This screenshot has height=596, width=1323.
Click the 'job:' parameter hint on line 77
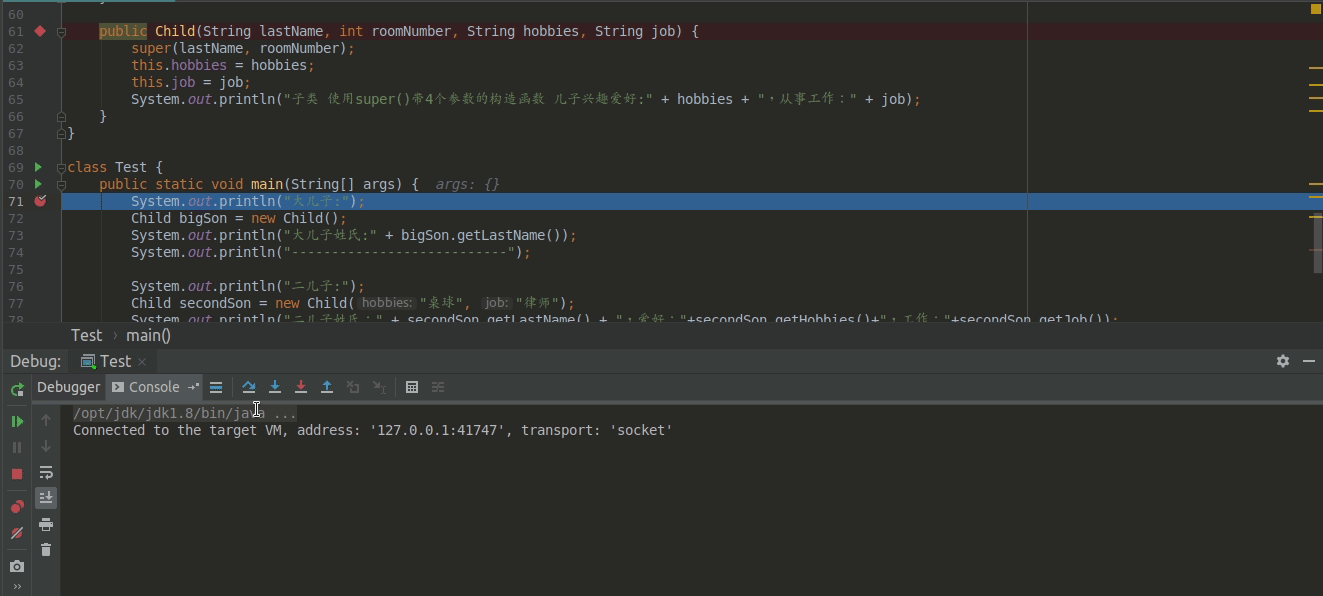click(496, 303)
